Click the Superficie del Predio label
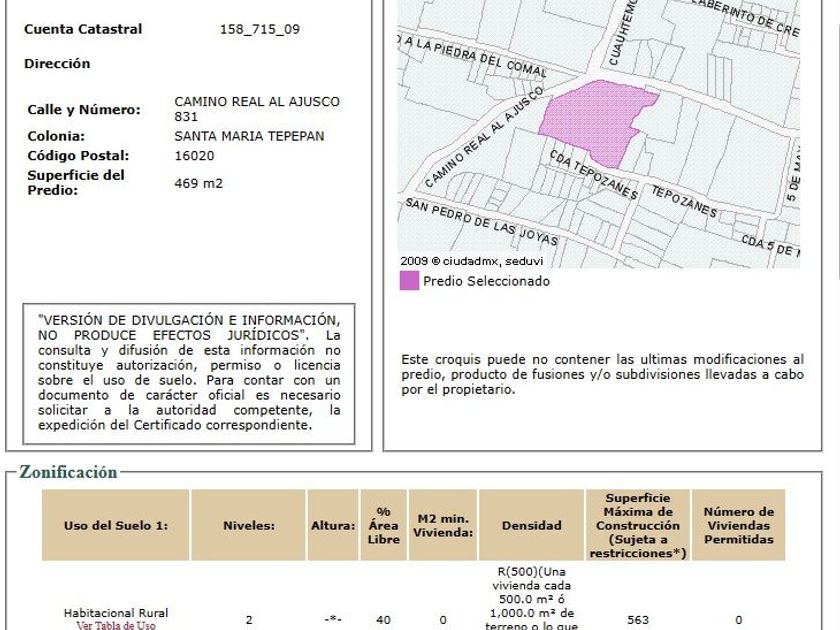This screenshot has width=840, height=630. [76, 183]
